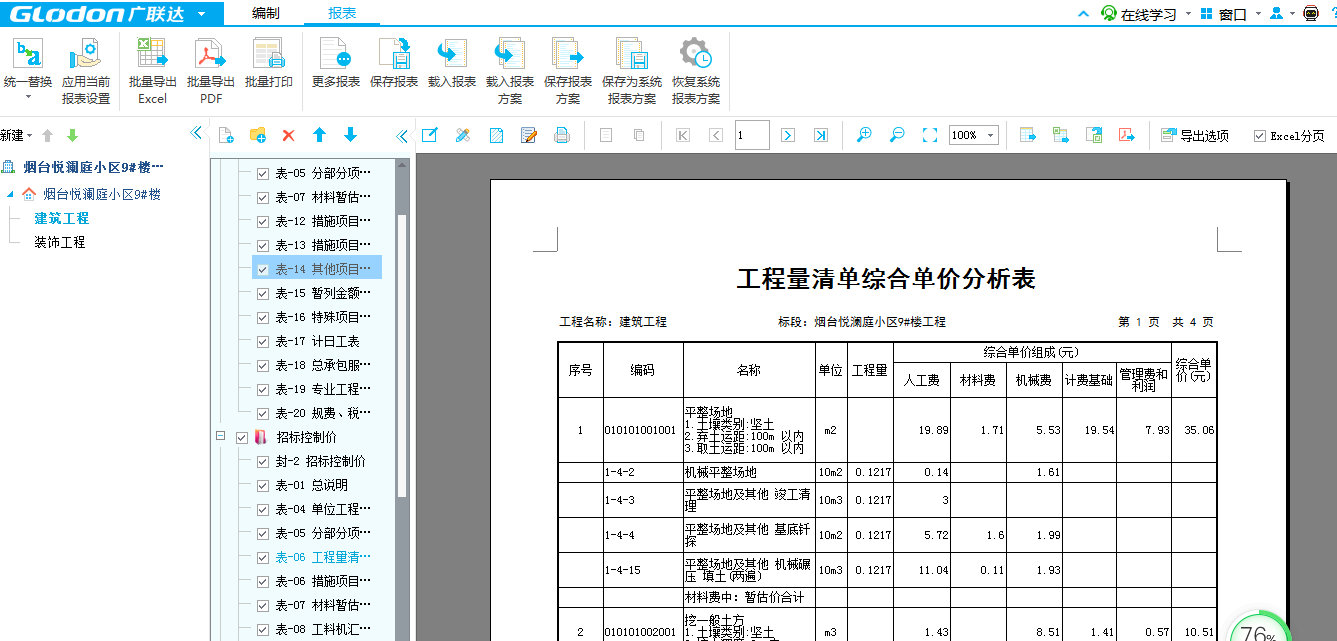Go to the next page
Image resolution: width=1337 pixels, height=641 pixels.
coord(788,135)
